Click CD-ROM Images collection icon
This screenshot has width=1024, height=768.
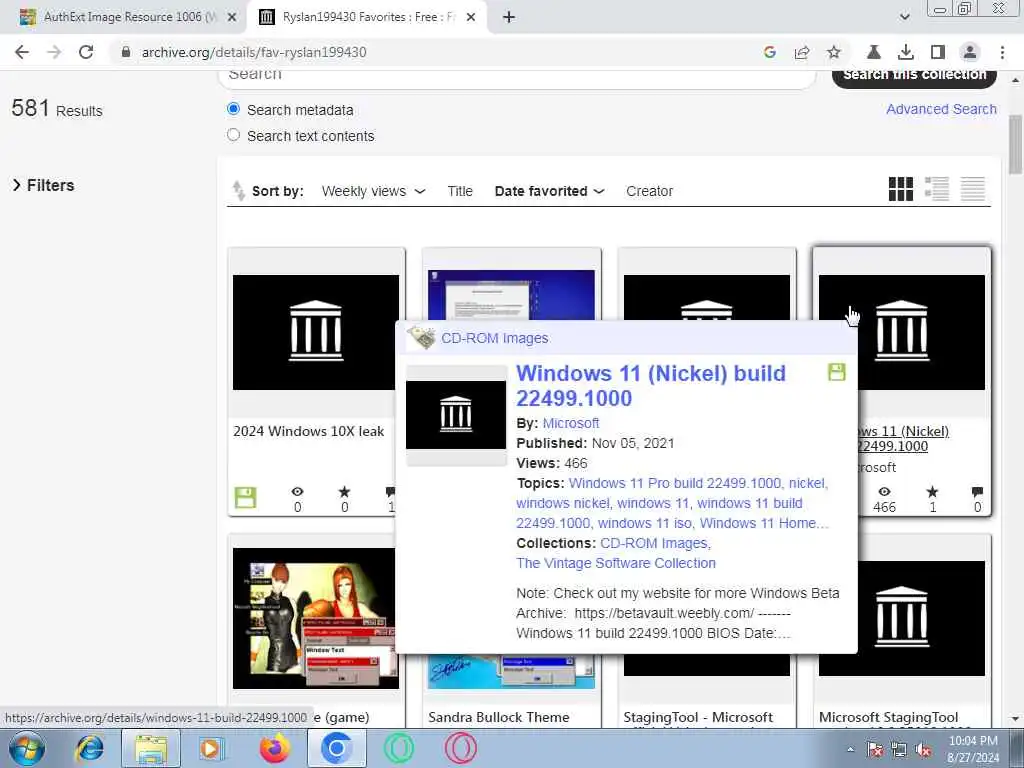point(421,338)
